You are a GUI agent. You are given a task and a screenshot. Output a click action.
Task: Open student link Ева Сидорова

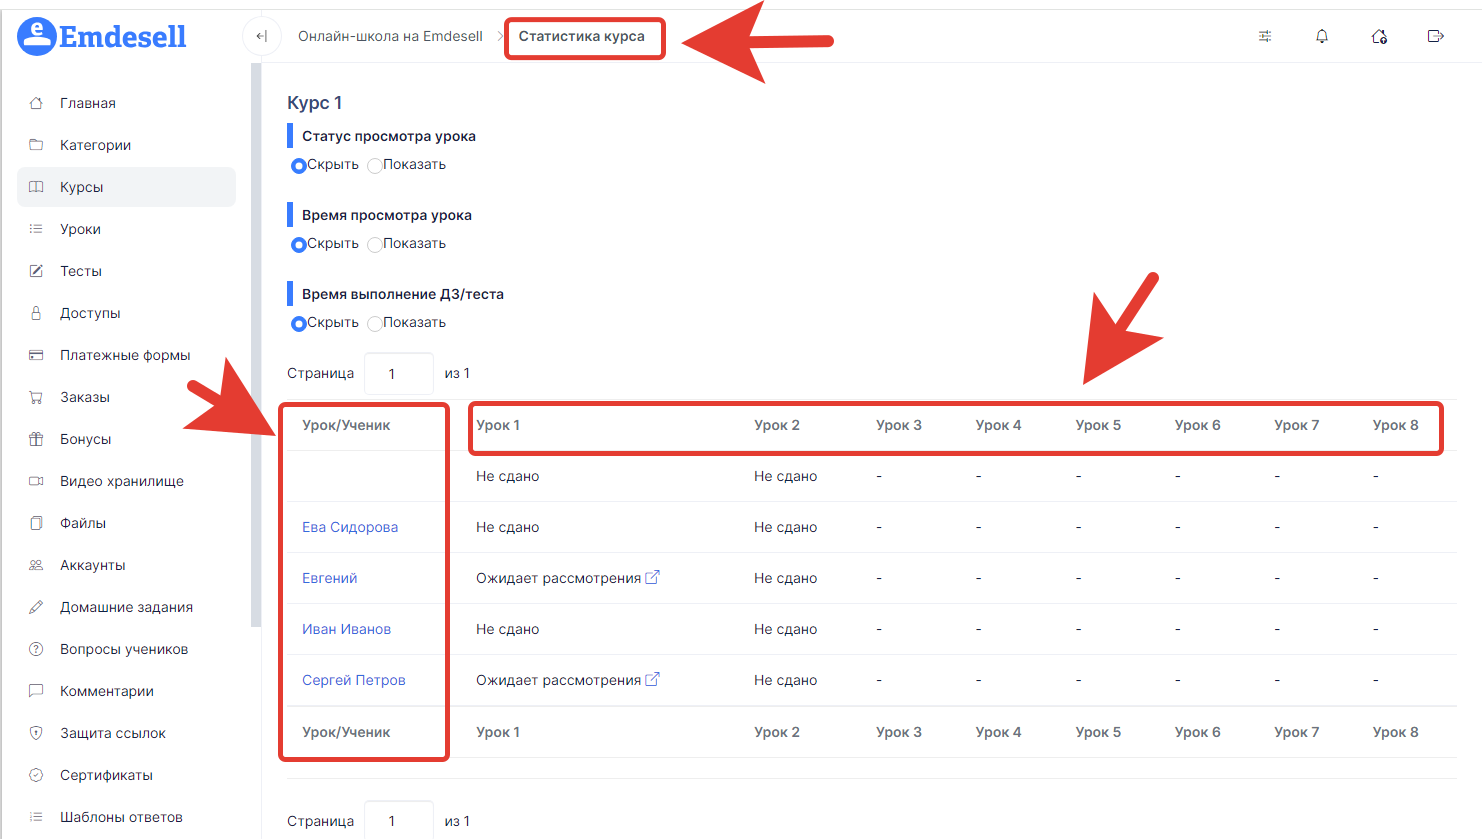[x=350, y=527]
